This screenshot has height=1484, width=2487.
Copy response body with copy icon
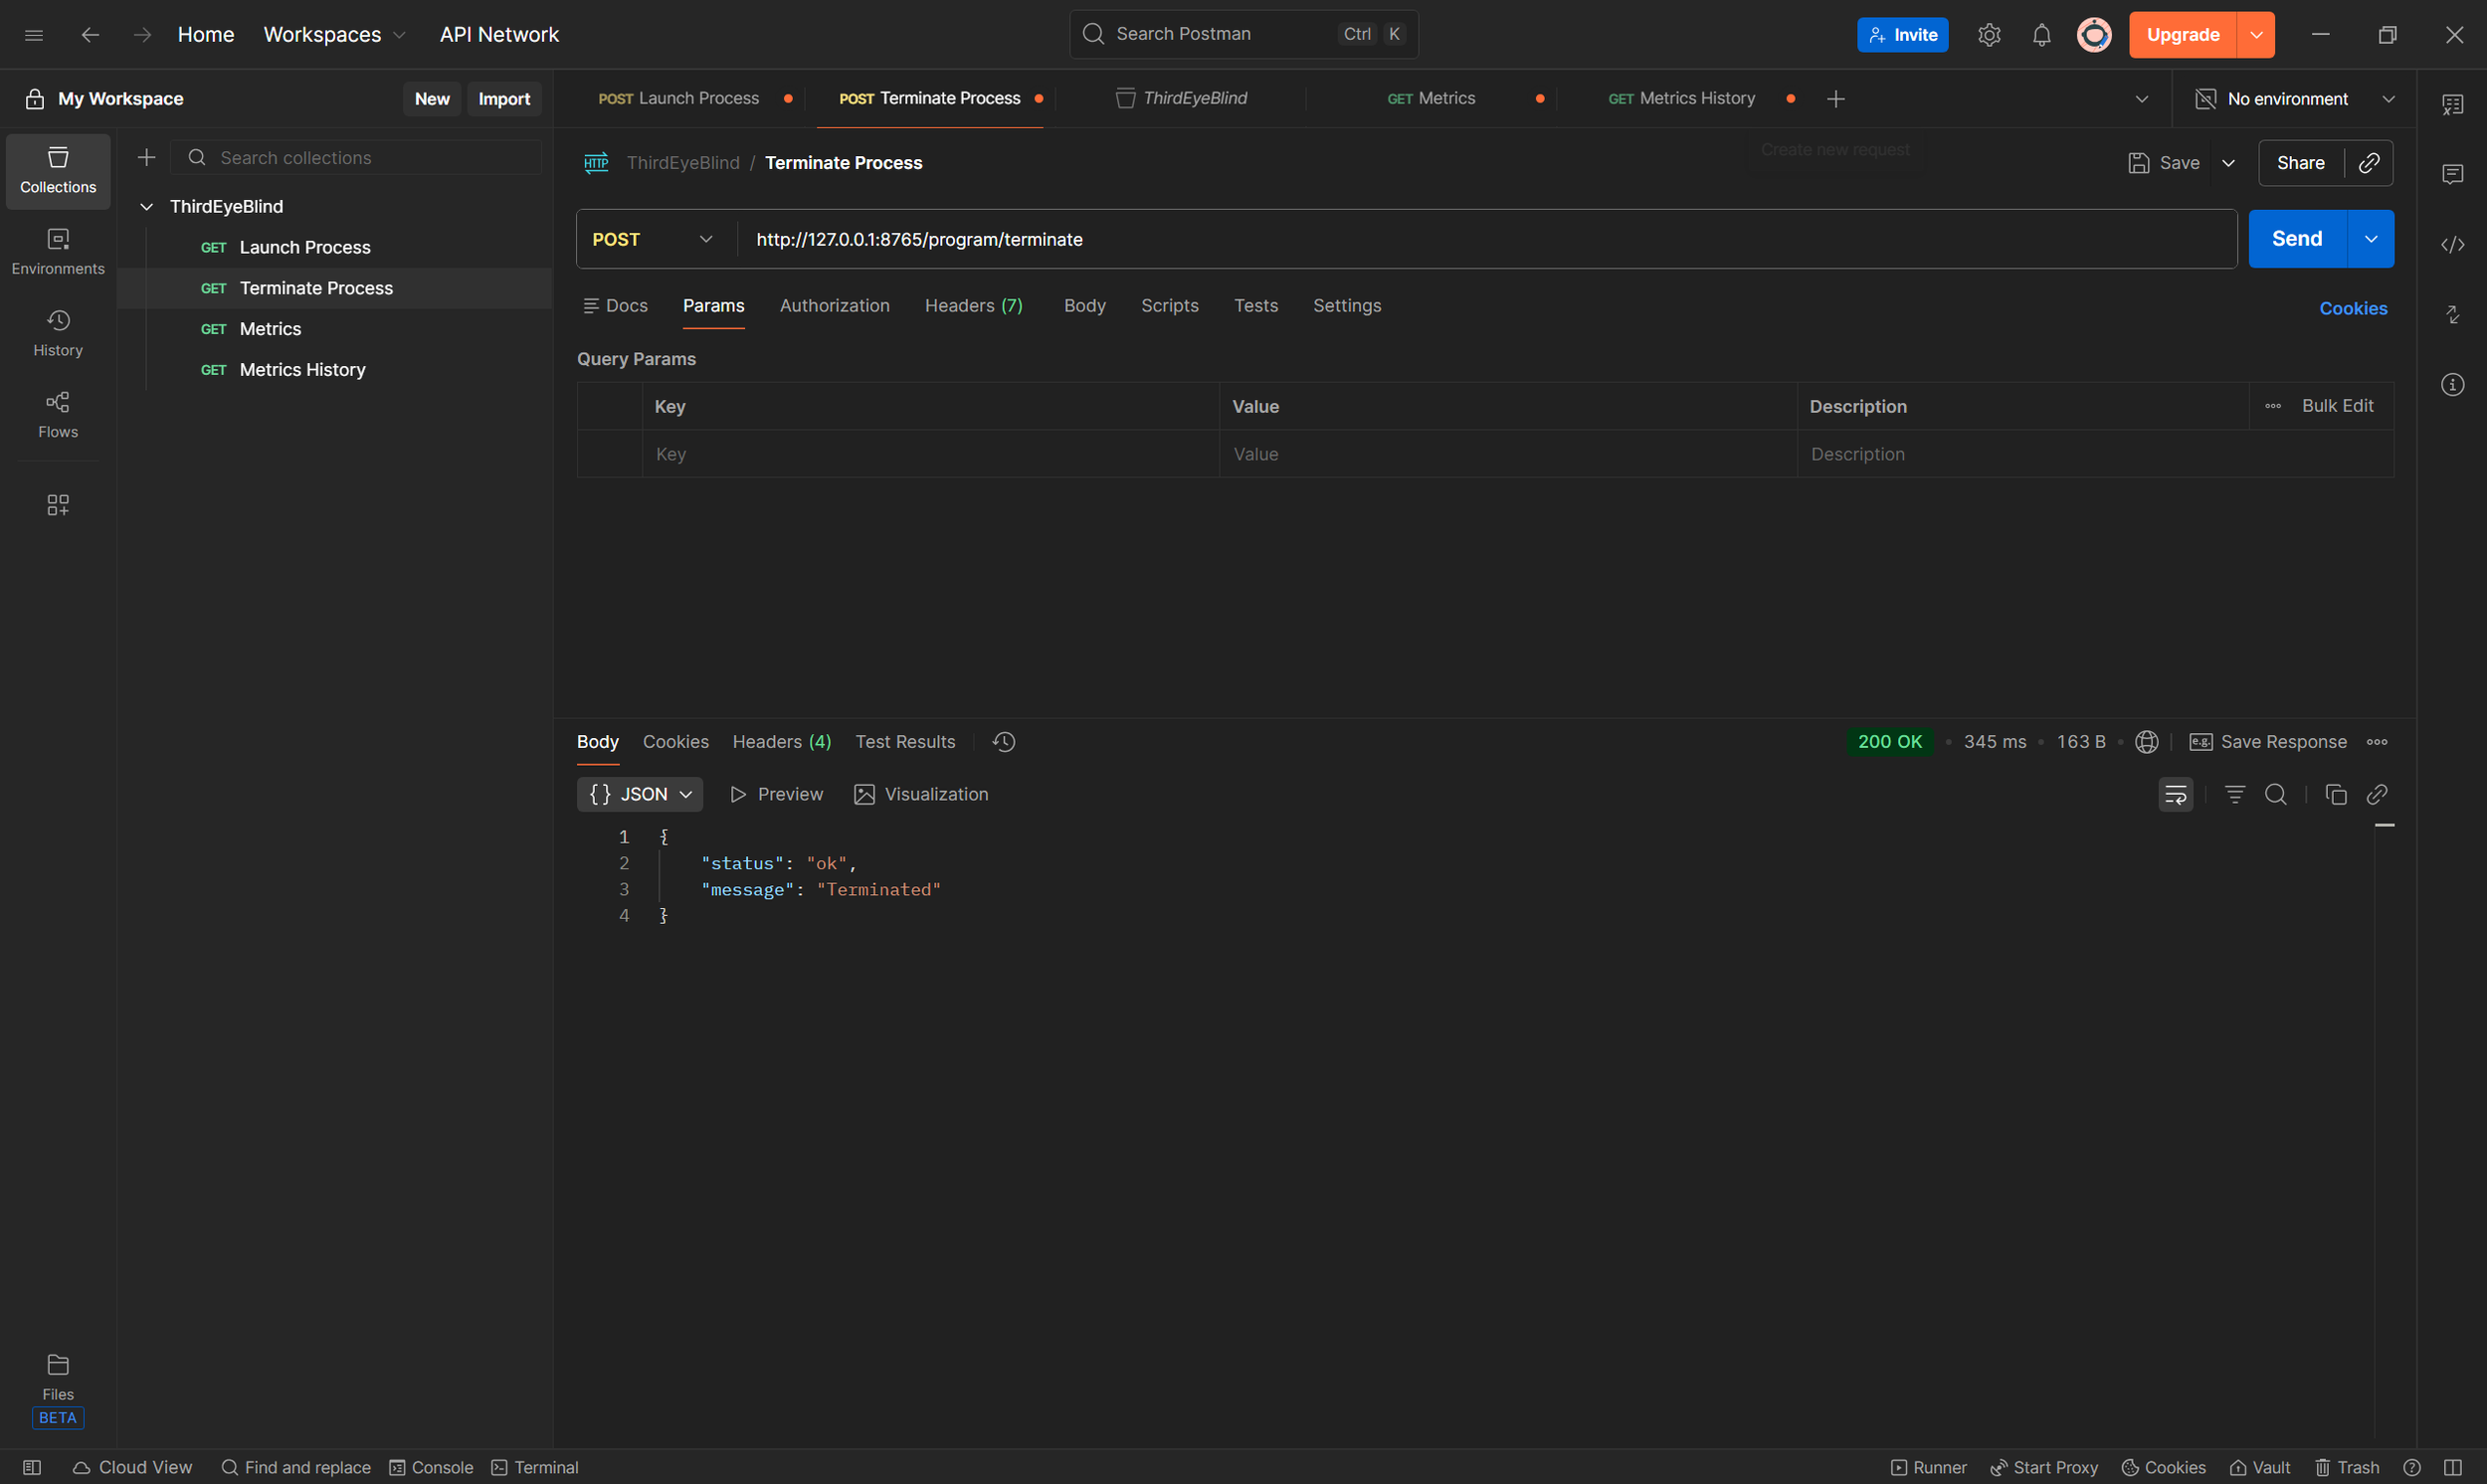point(2336,794)
